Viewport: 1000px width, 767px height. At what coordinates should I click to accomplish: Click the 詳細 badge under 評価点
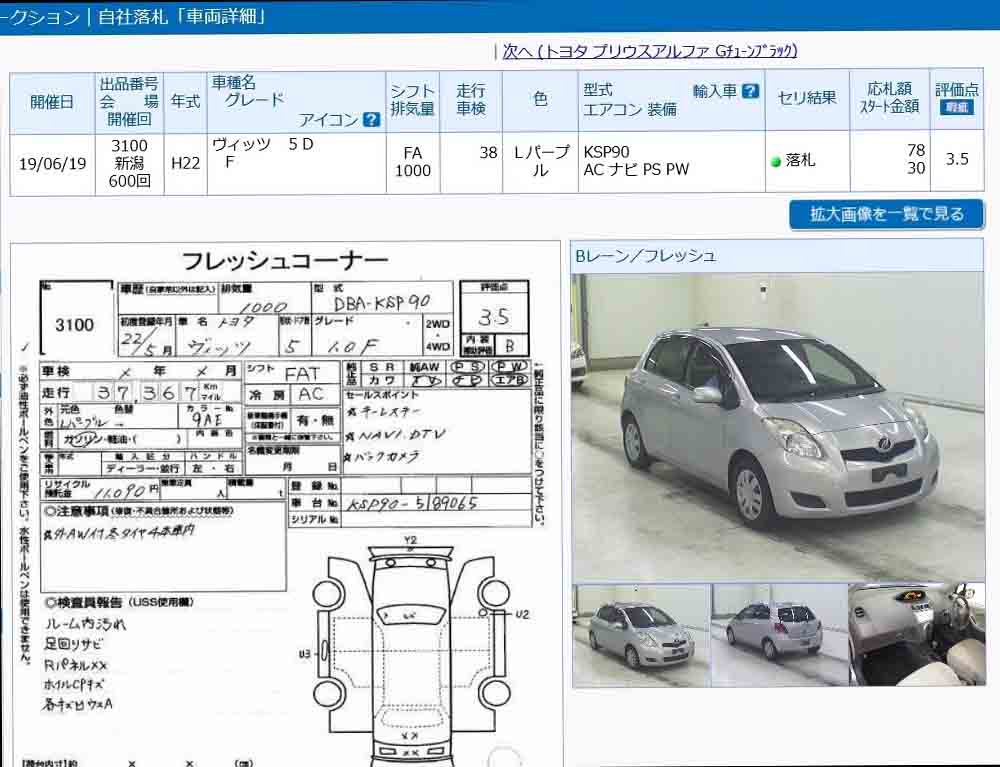[957, 107]
